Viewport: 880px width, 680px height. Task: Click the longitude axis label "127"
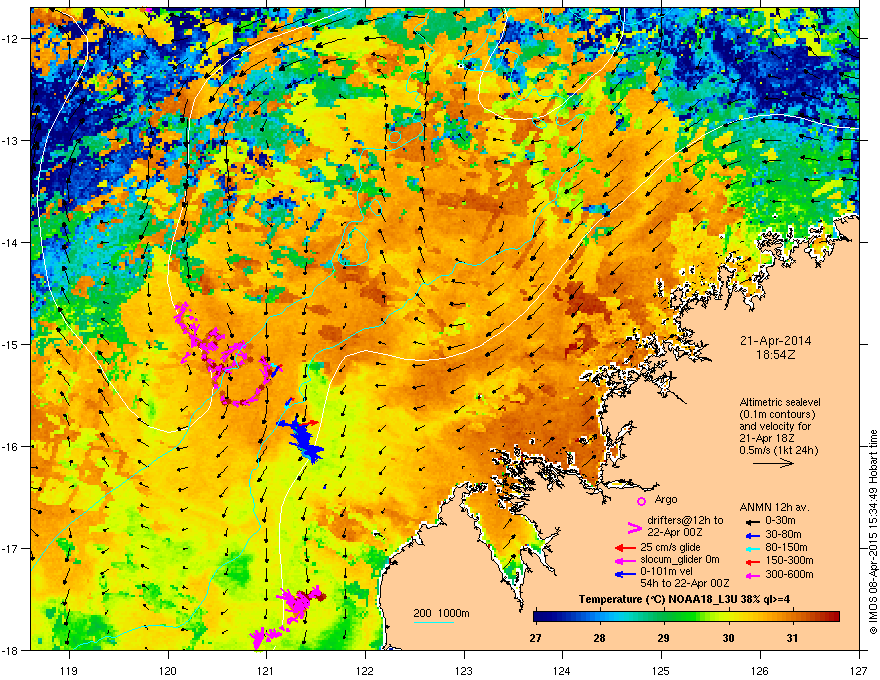pos(859,670)
